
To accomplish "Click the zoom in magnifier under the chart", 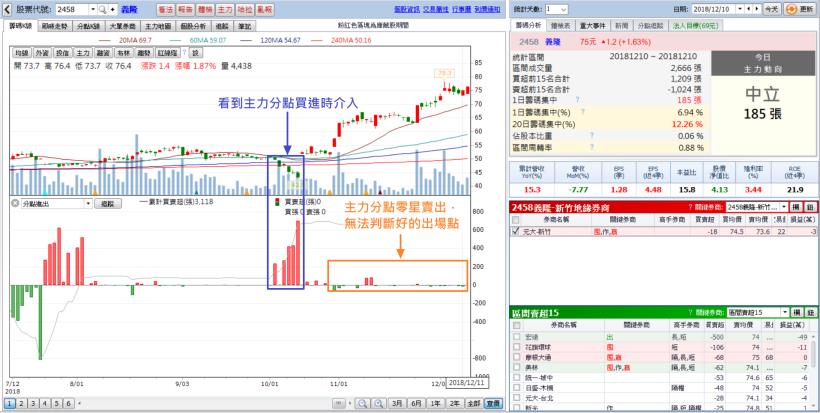I will tap(379, 403).
